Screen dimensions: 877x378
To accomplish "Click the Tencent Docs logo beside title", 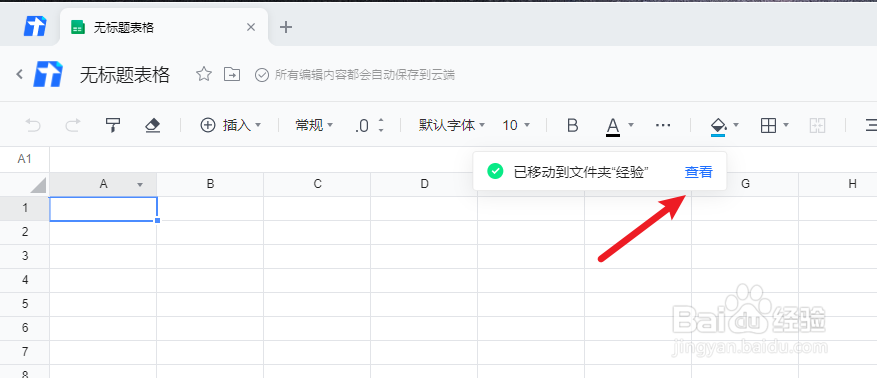I will [x=48, y=74].
